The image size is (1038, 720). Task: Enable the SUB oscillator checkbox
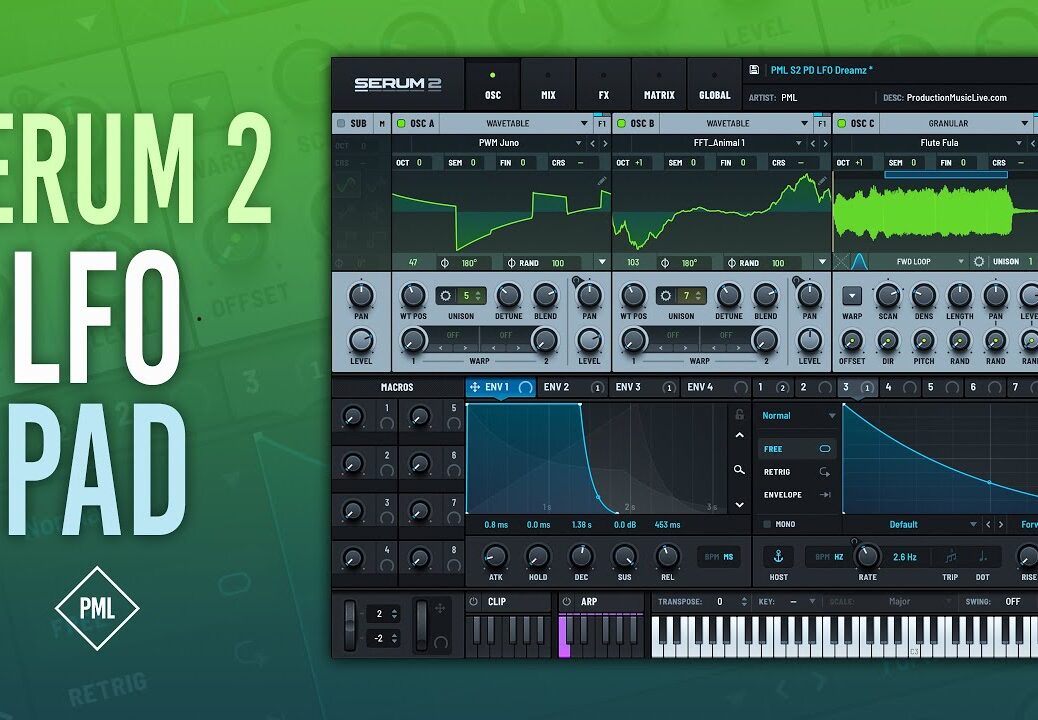point(341,124)
